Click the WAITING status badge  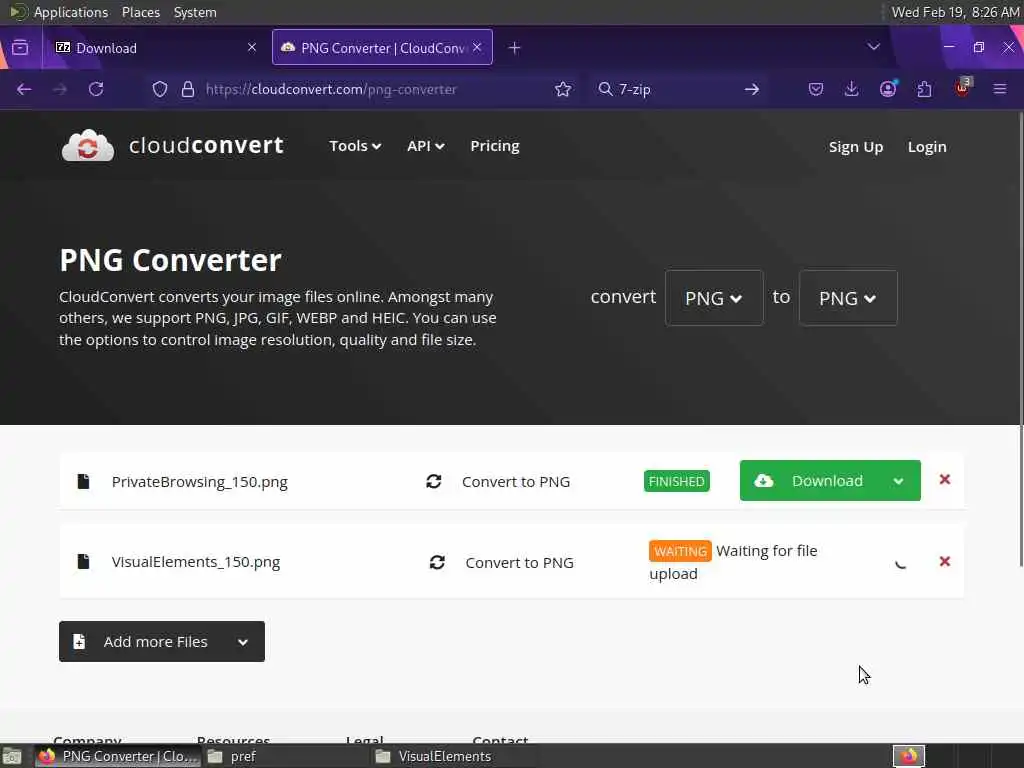click(680, 551)
